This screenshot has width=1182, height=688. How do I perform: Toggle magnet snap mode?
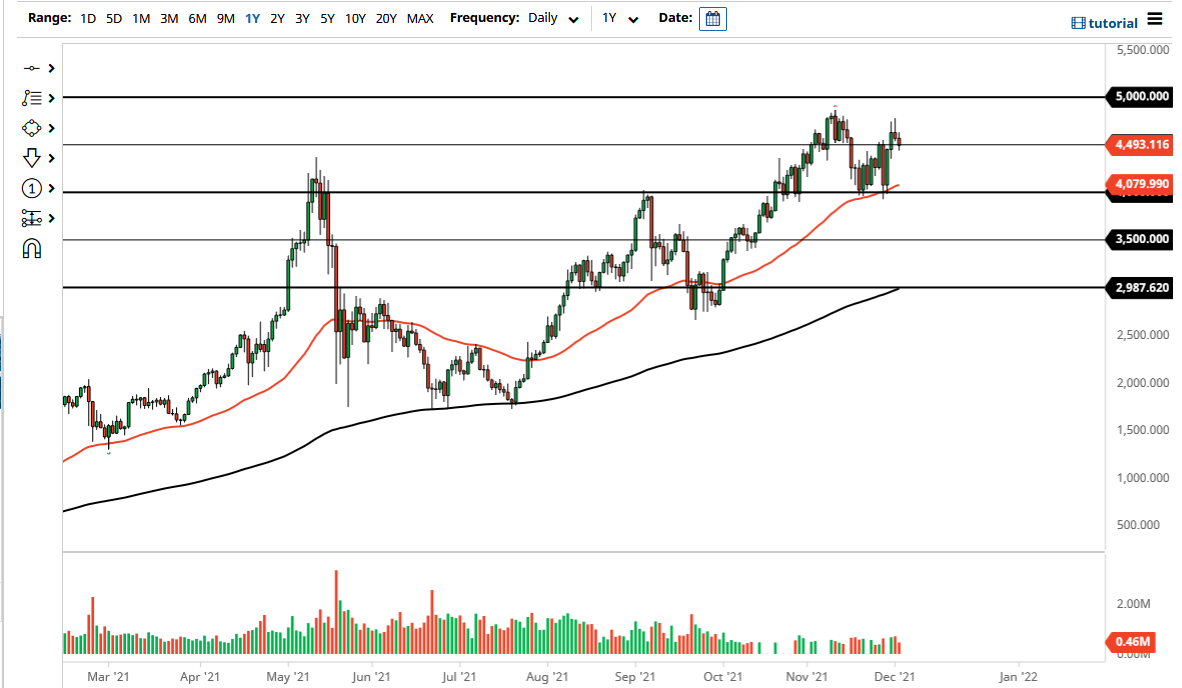point(30,248)
